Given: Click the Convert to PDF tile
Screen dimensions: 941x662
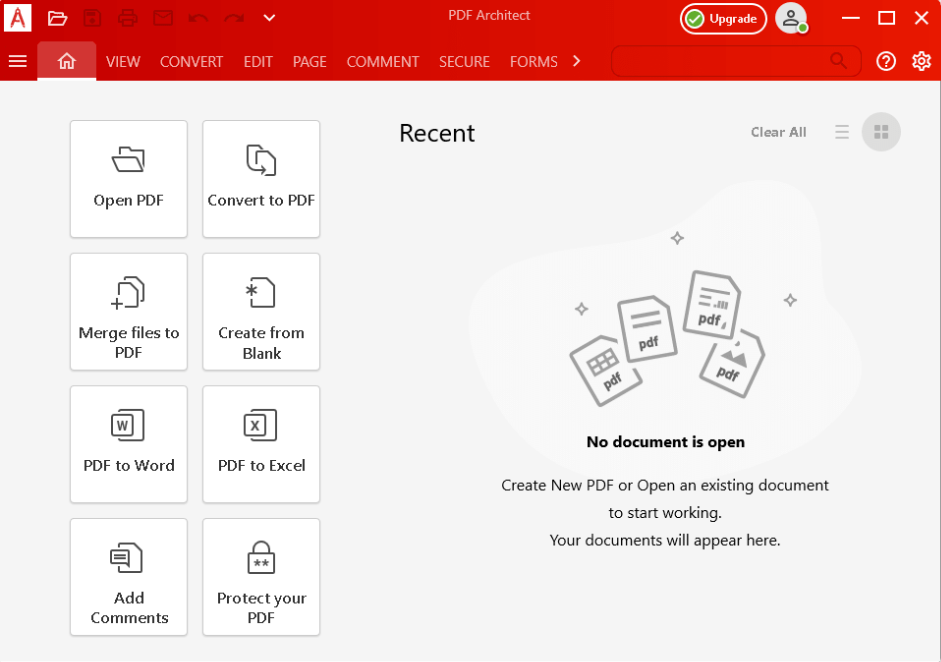Looking at the screenshot, I should click(261, 179).
